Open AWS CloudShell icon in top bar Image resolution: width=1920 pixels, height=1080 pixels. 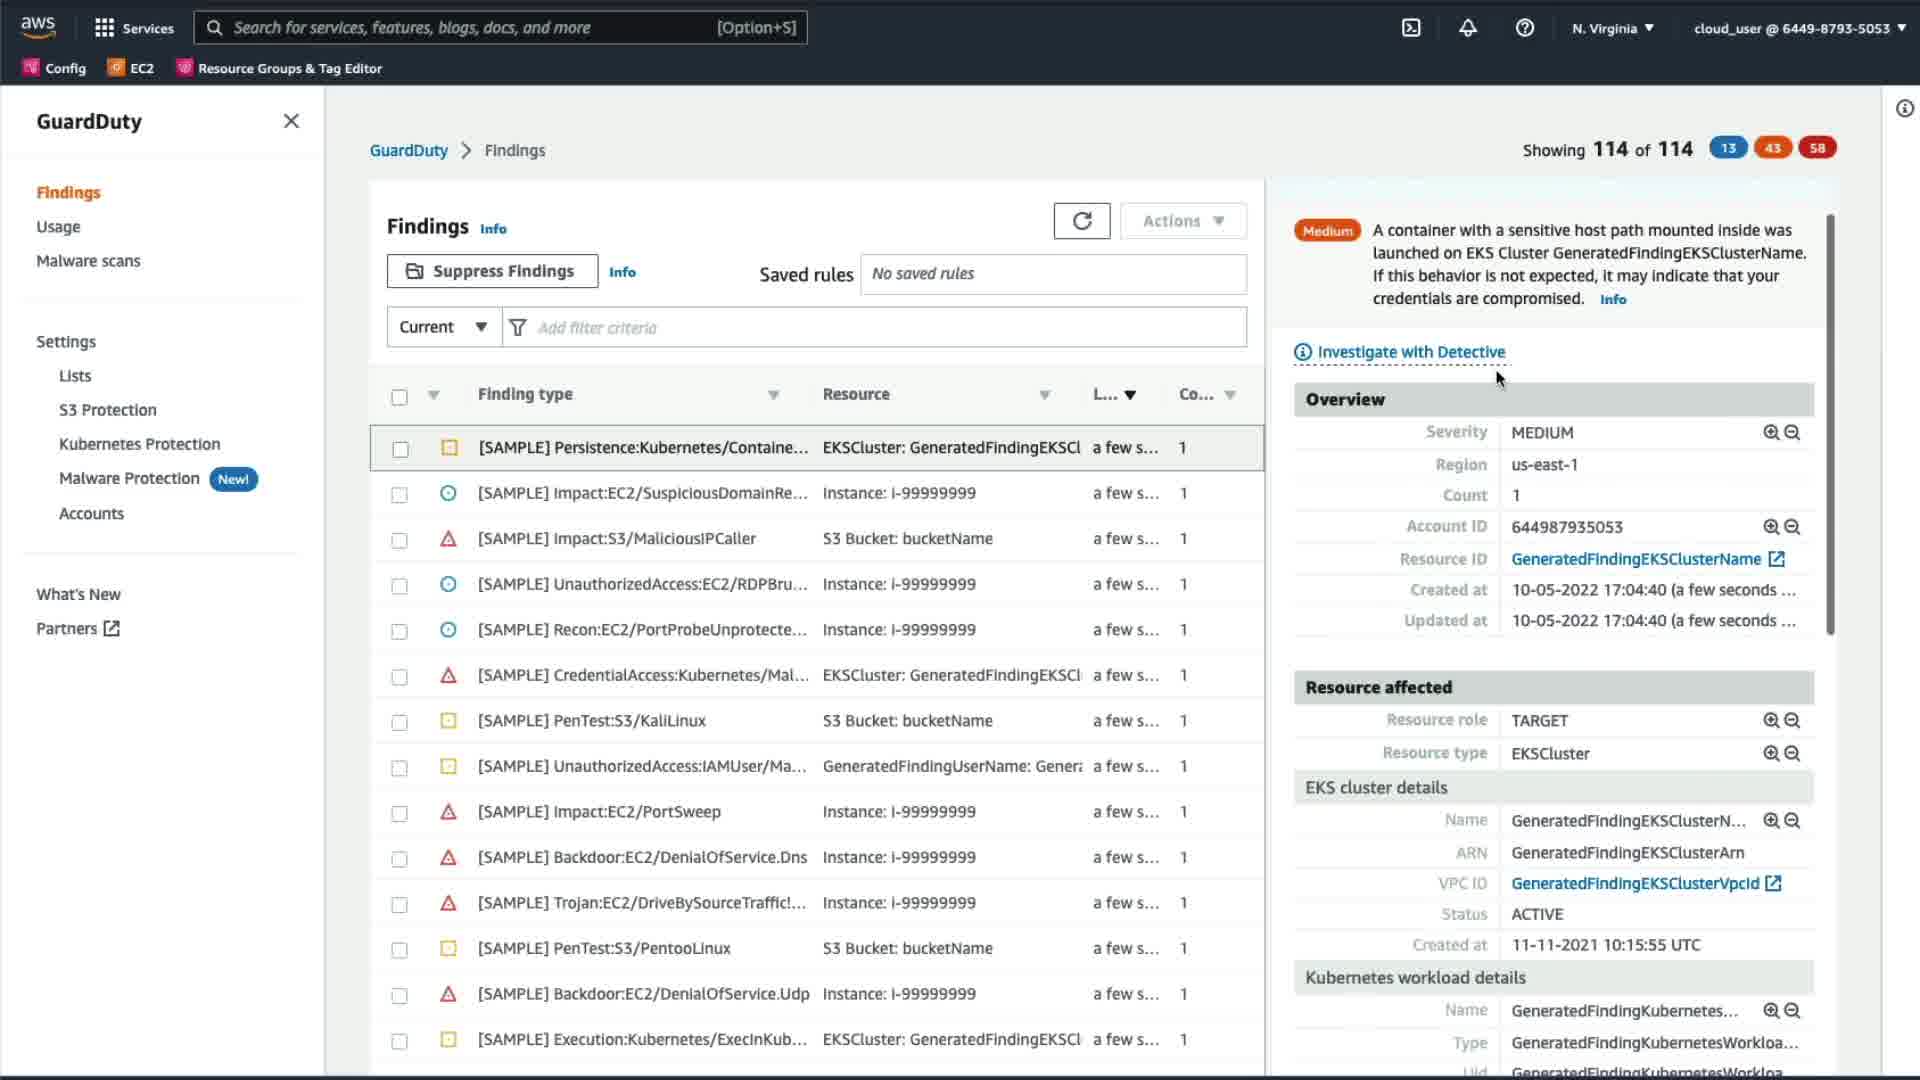point(1411,28)
